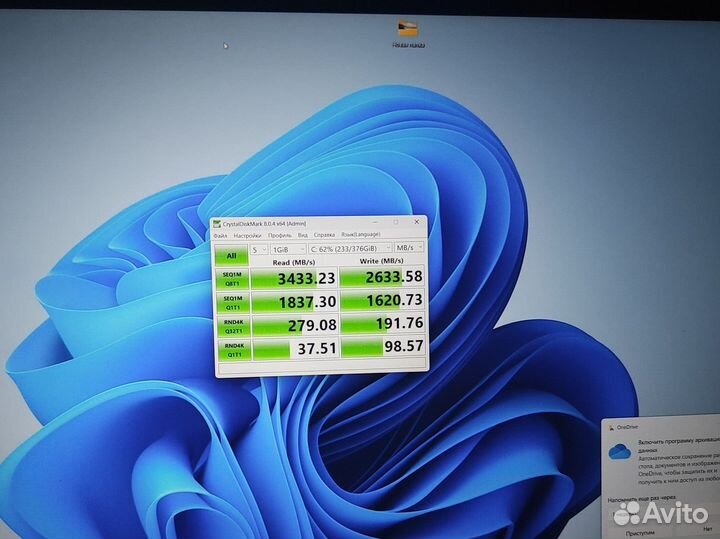The image size is (720, 539).
Task: Start the RND4K Q32T1 test
Action: pos(234,326)
